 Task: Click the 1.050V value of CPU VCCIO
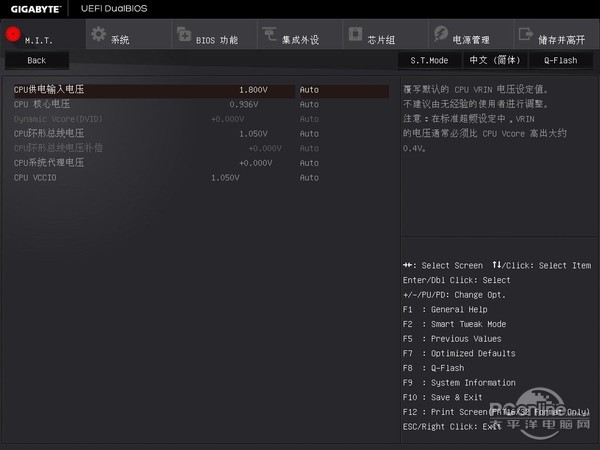225,178
